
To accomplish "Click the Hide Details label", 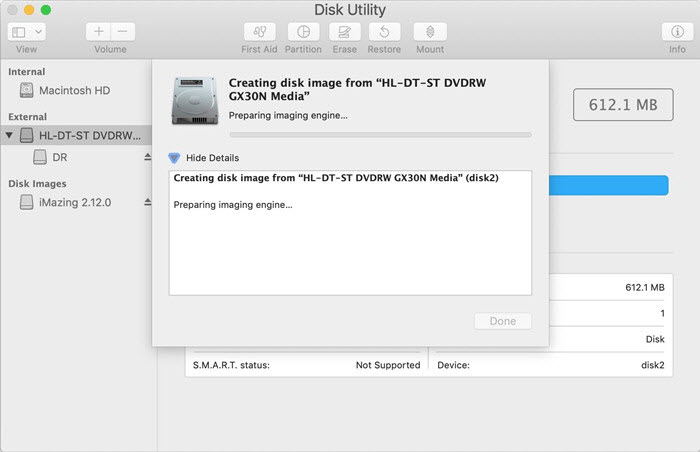I will (x=212, y=158).
